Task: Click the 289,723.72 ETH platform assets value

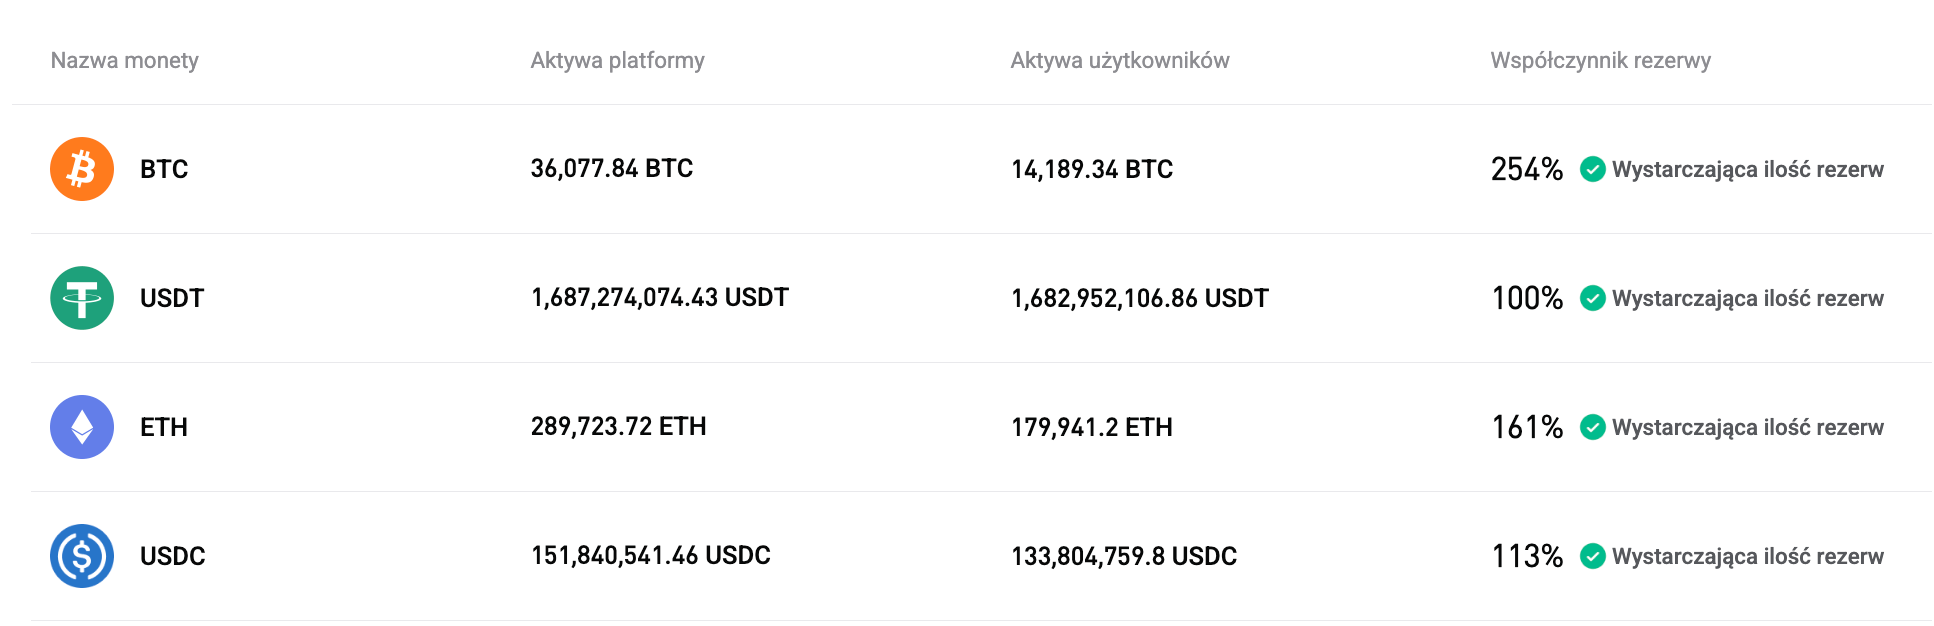Action: (619, 427)
